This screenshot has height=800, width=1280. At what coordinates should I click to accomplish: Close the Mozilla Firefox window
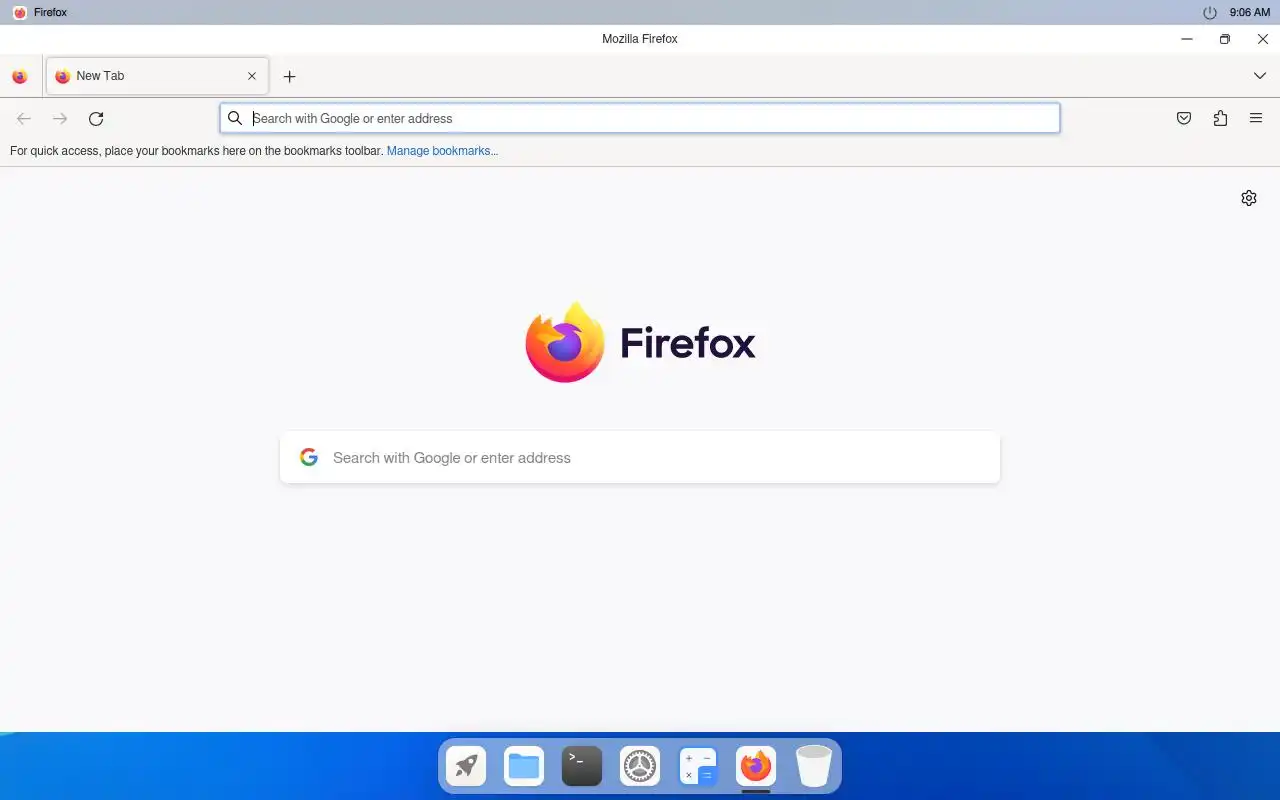coord(1263,39)
